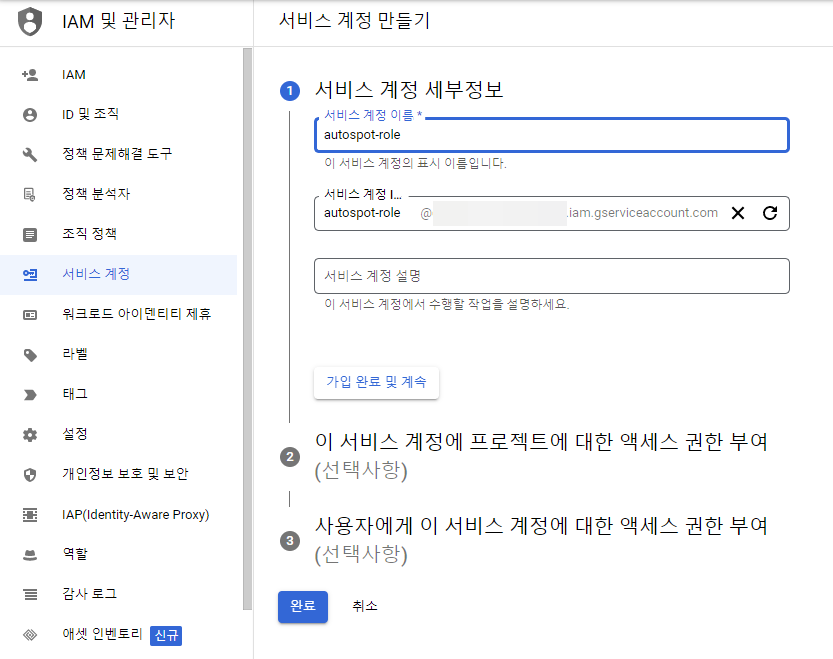Click the 취소 cancel button

(x=365, y=606)
